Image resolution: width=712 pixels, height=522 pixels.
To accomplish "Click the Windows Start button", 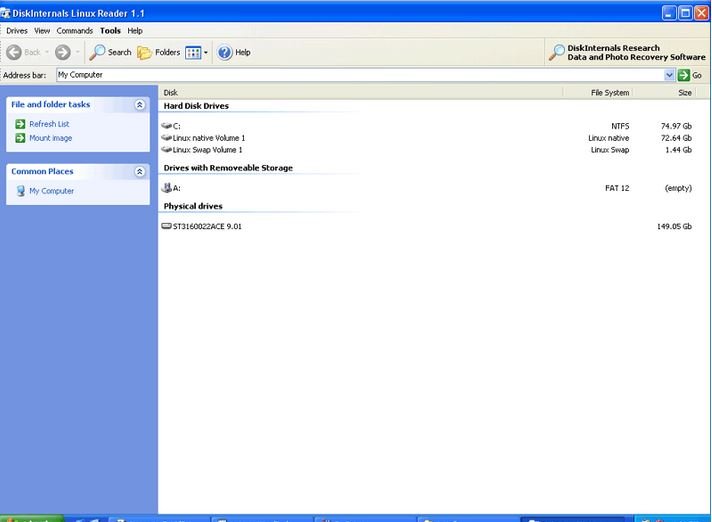I will point(32,518).
